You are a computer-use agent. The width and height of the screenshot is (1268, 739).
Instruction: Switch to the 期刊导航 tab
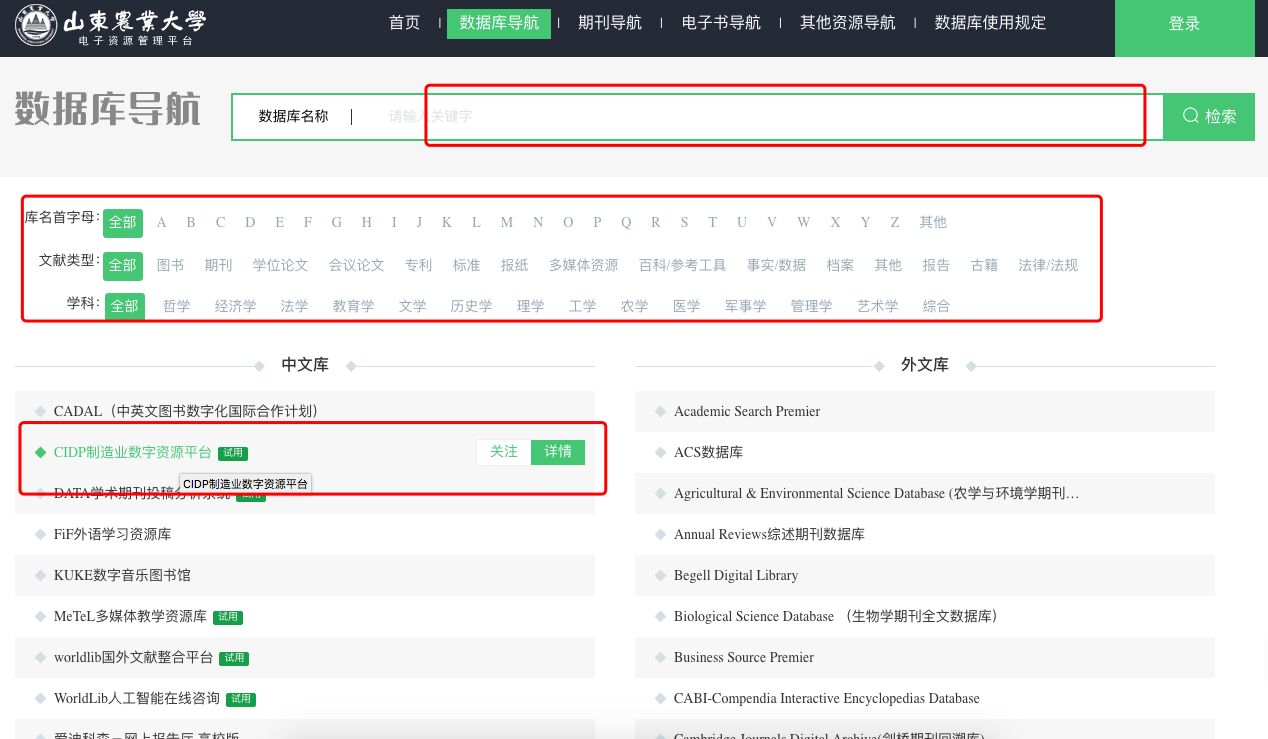point(610,23)
